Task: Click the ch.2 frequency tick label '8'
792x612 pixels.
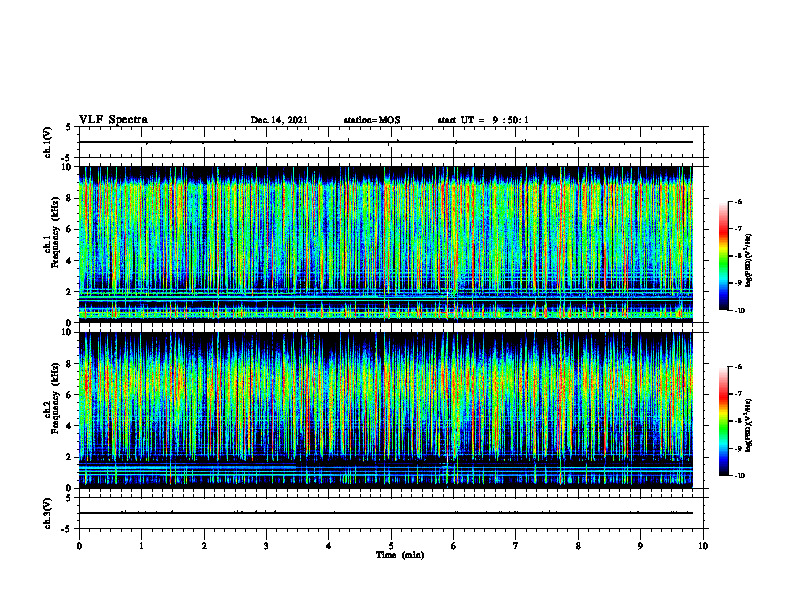Action: 70,364
